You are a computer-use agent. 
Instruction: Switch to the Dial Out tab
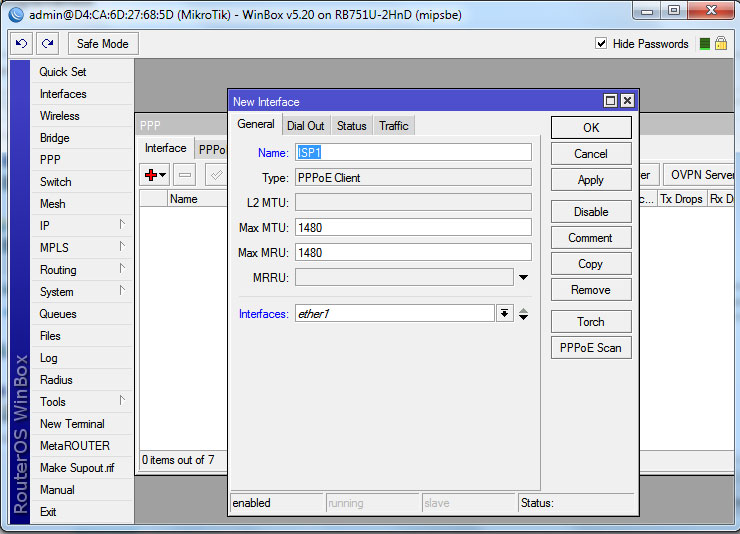coord(305,126)
